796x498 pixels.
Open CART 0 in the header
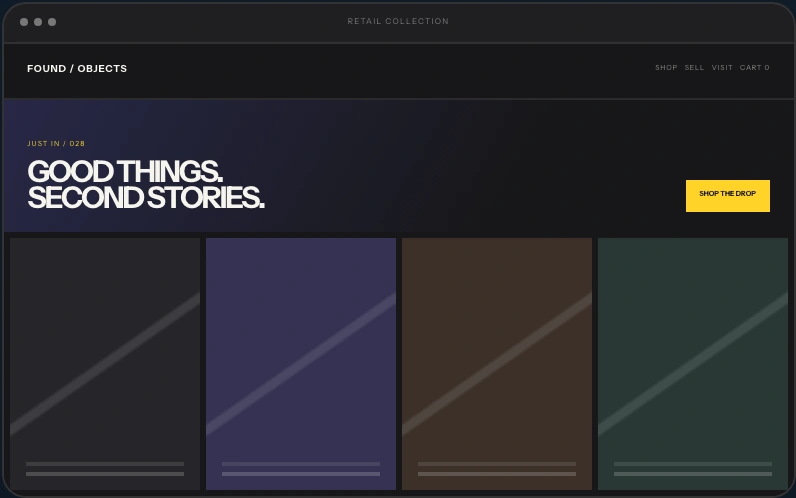coord(754,68)
